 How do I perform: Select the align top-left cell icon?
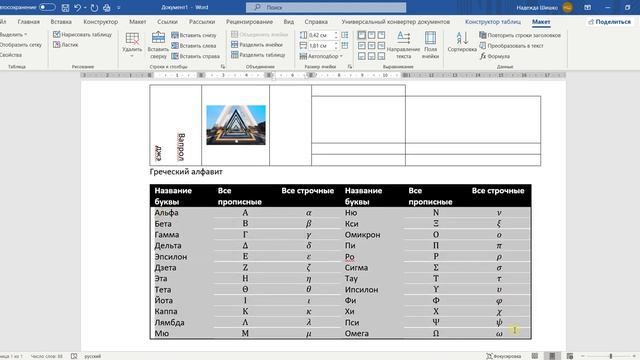(362, 35)
